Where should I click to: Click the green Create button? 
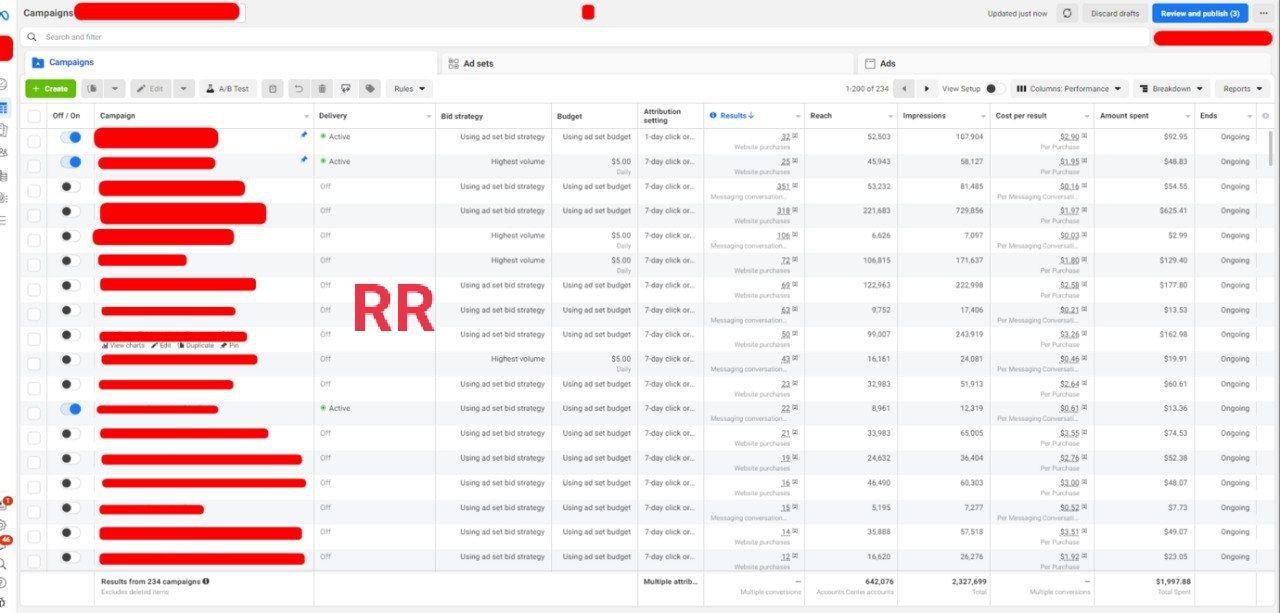(50, 89)
